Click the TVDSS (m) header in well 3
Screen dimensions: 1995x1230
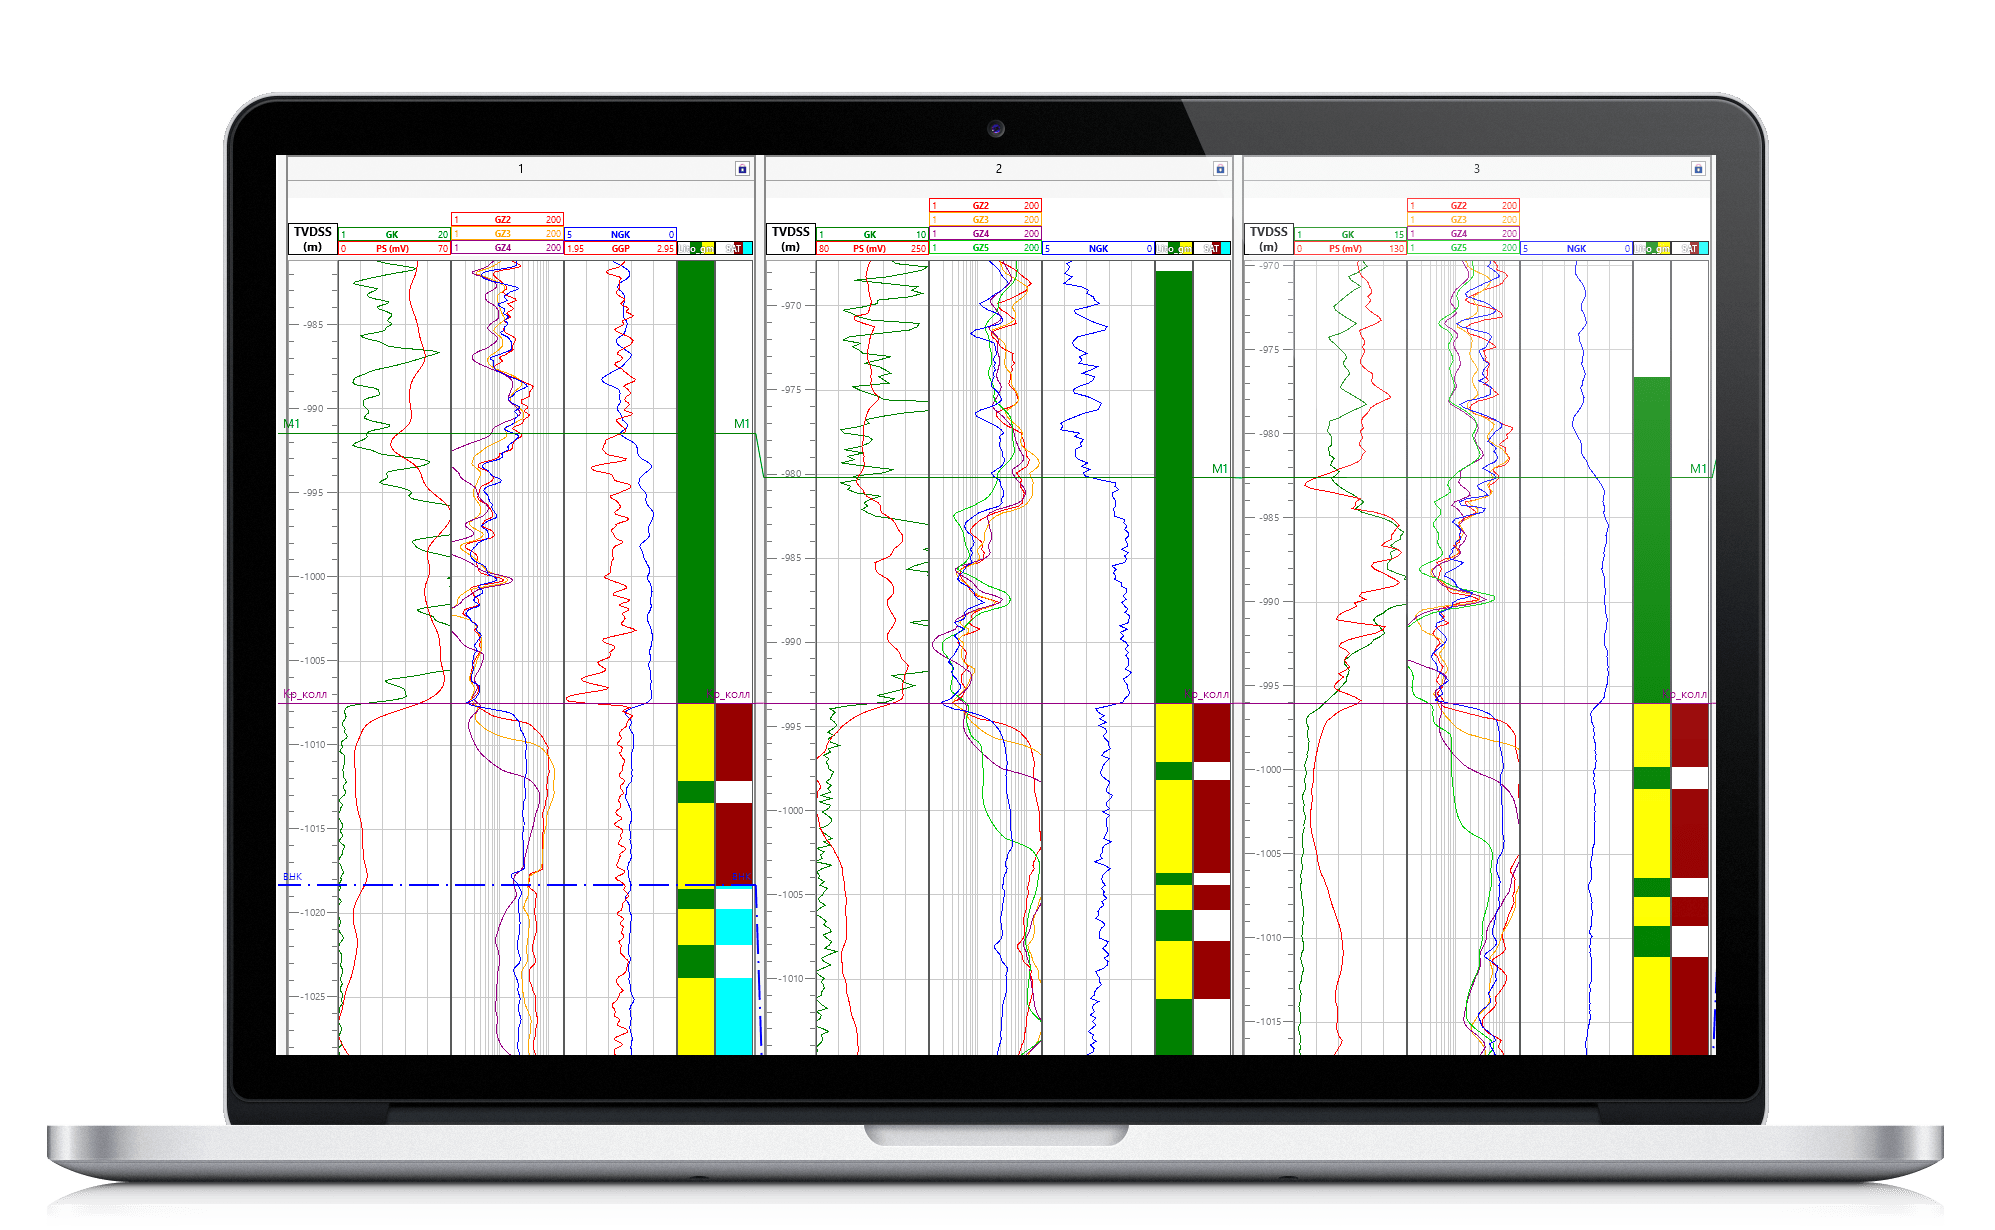(x=1269, y=239)
